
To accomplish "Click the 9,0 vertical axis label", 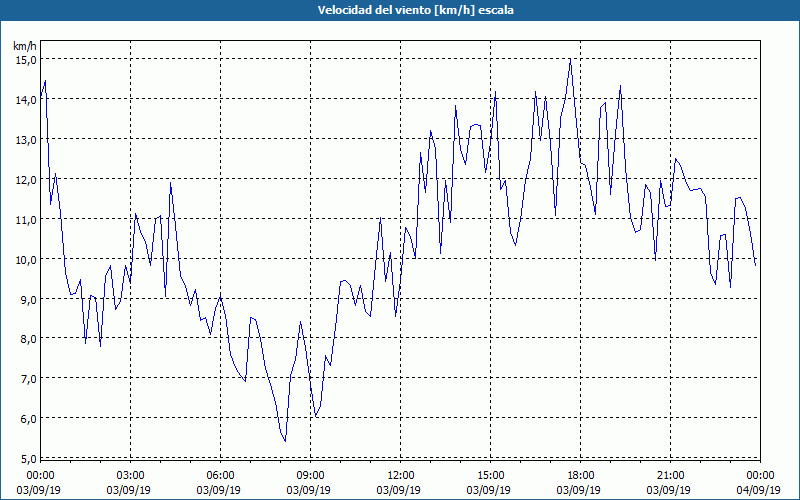I will (x=29, y=299).
